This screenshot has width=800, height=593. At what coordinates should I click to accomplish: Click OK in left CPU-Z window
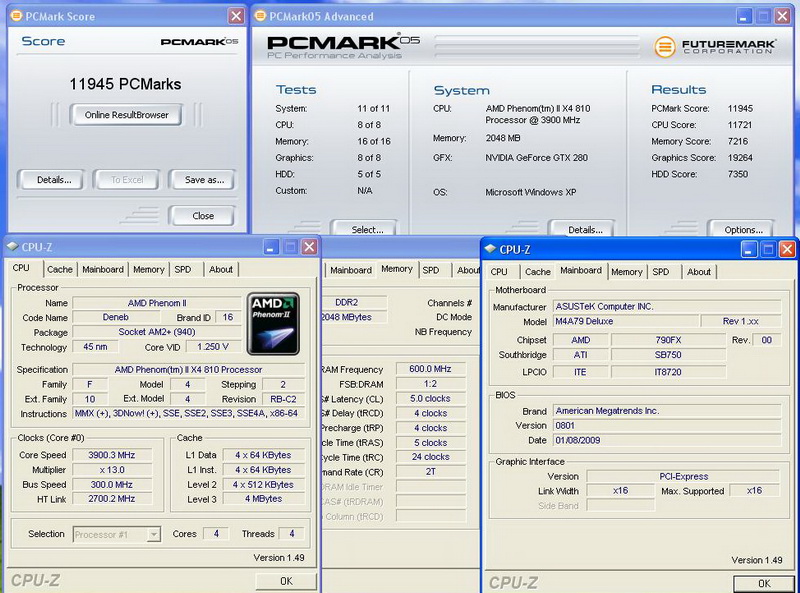tap(286, 581)
